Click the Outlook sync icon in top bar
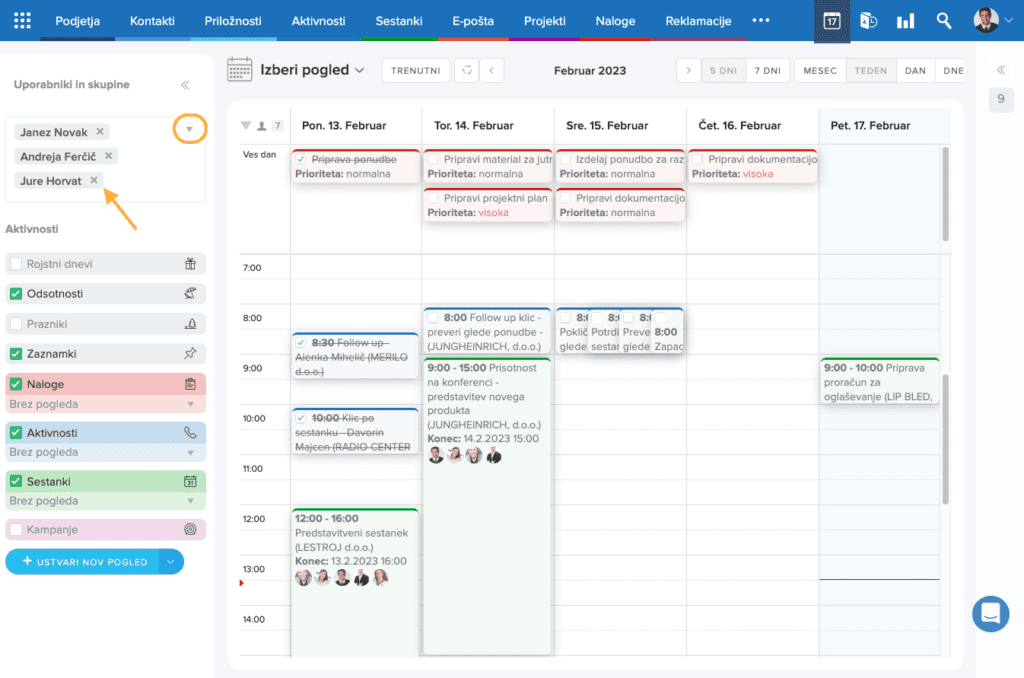Viewport: 1024px width, 678px height. [x=868, y=21]
